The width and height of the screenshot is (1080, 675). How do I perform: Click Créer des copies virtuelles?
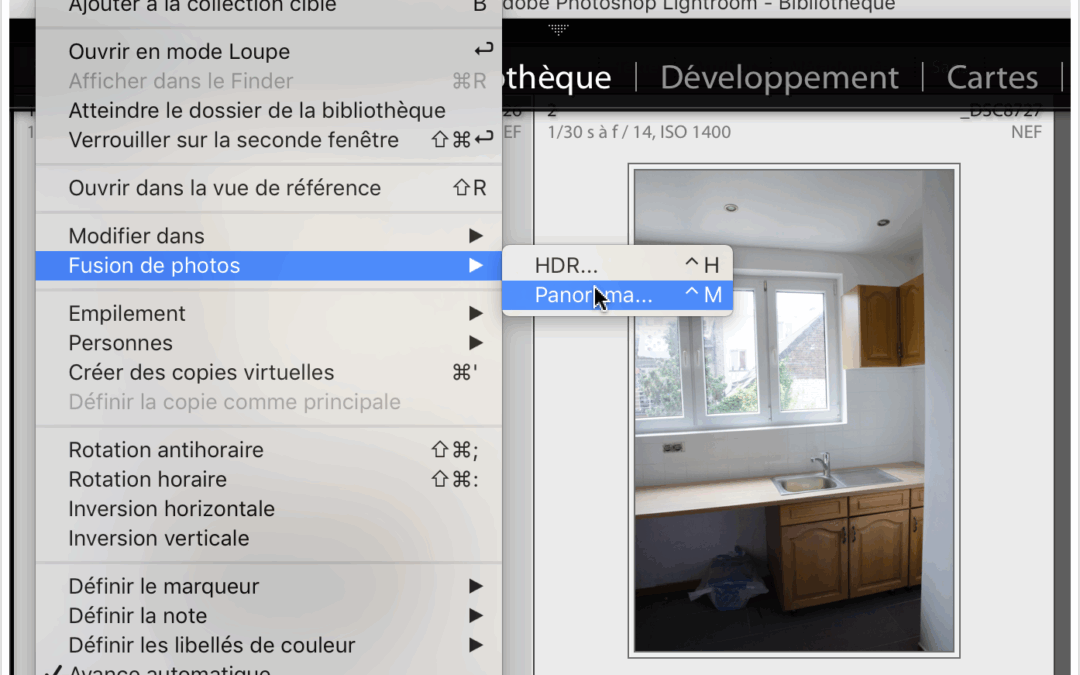[x=201, y=373]
